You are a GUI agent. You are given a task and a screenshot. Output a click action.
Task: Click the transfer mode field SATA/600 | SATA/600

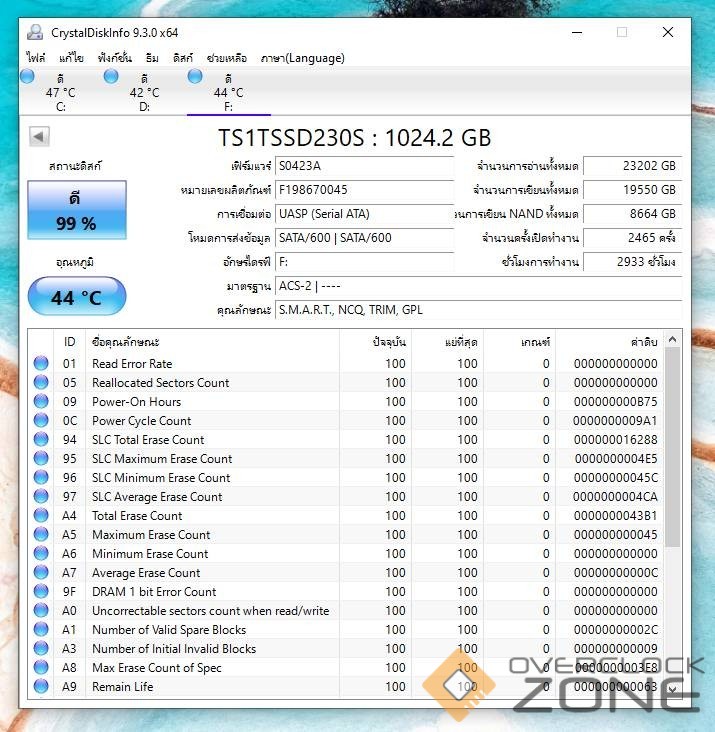(x=365, y=238)
